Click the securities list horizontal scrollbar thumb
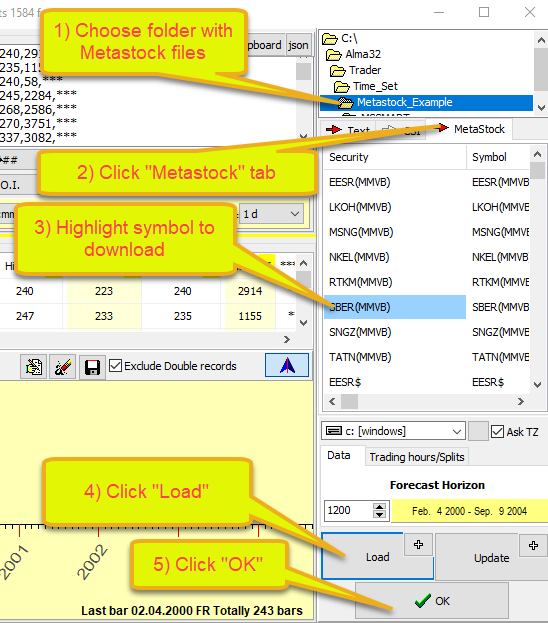 tap(349, 402)
